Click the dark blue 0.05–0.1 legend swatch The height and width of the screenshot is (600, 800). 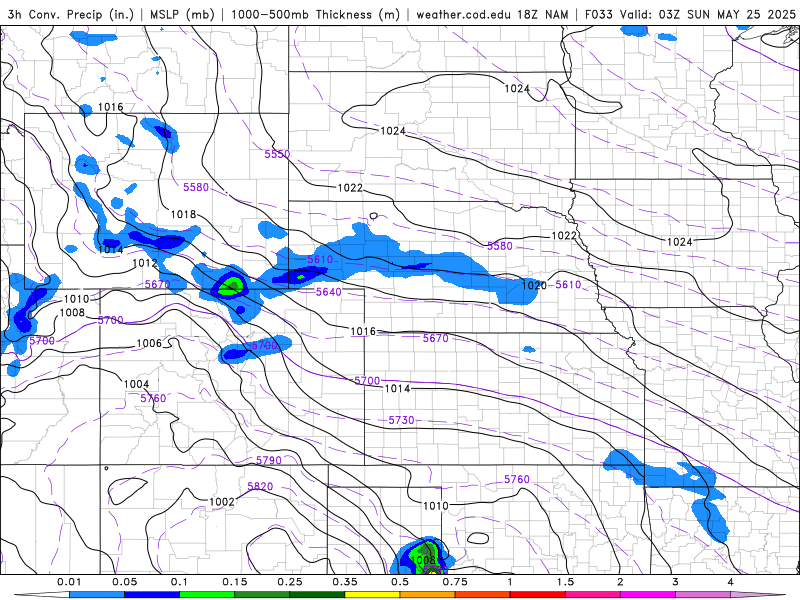point(152,595)
